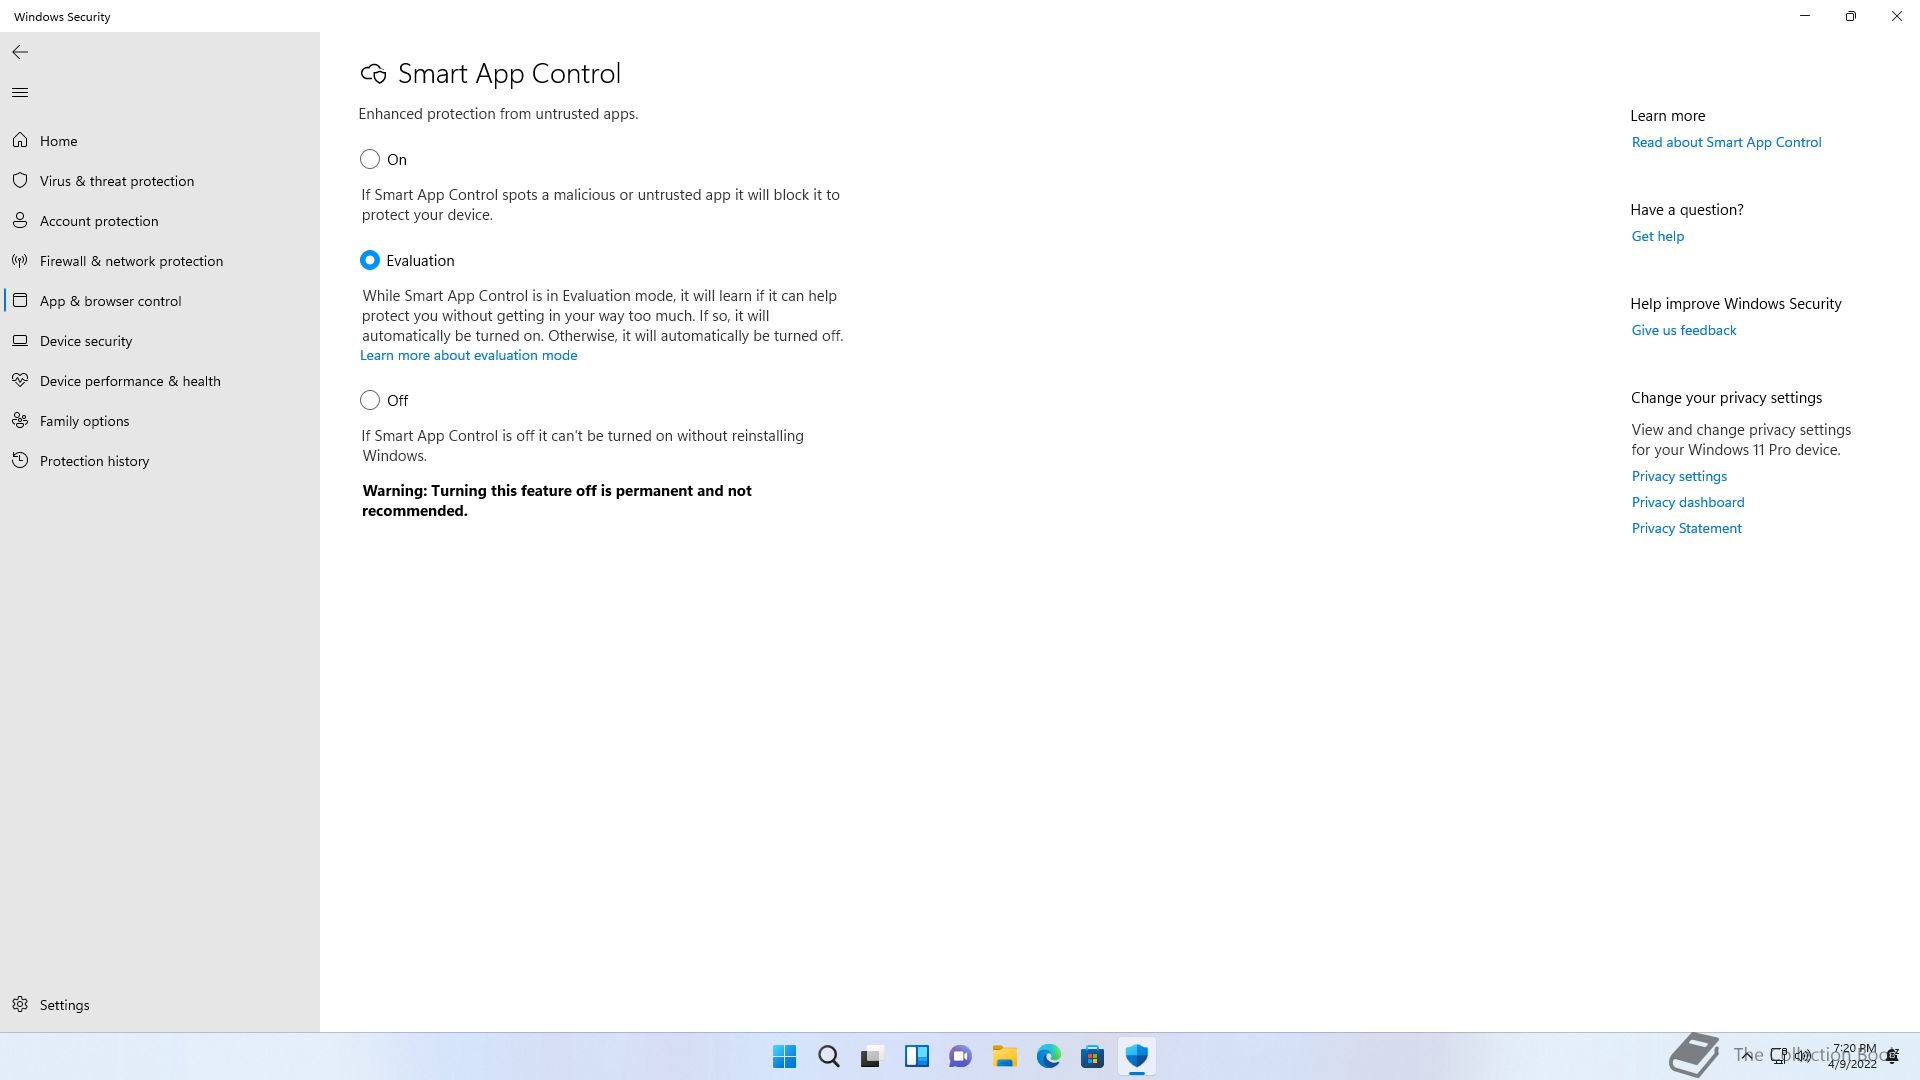Image resolution: width=1920 pixels, height=1080 pixels.
Task: Click the Settings gear icon
Action: point(20,1004)
